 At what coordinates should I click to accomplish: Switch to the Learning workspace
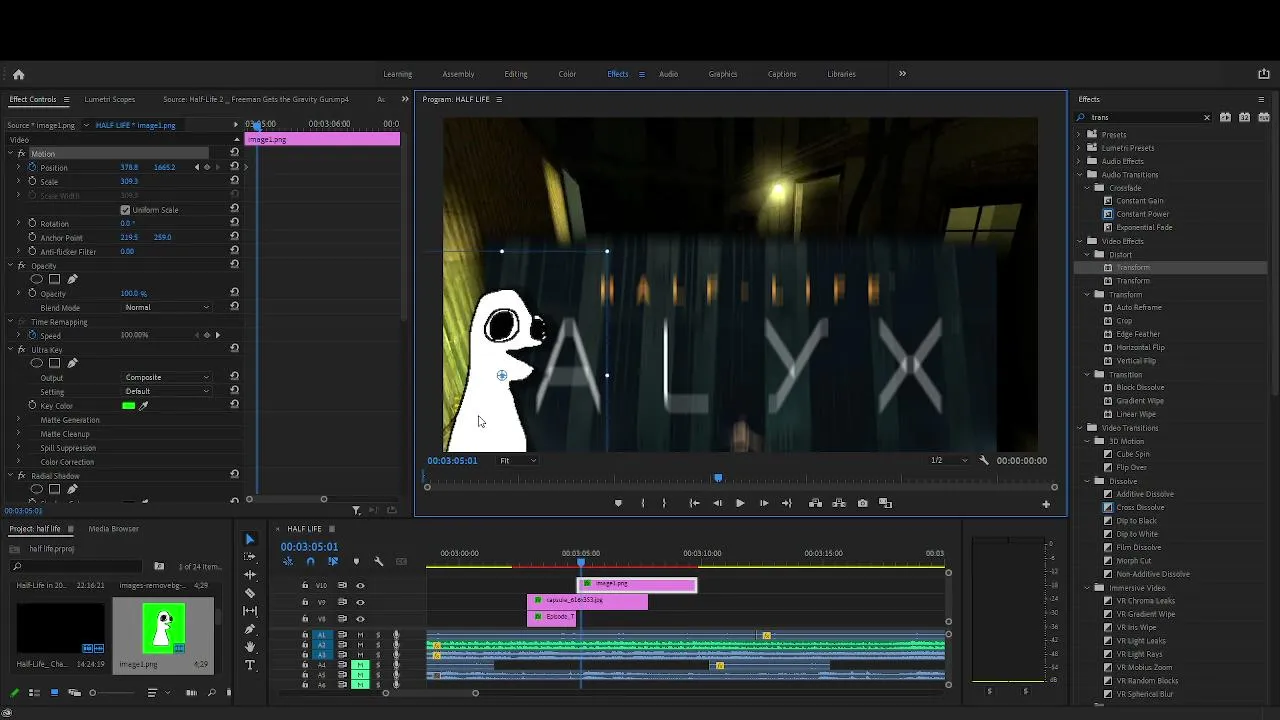click(398, 74)
